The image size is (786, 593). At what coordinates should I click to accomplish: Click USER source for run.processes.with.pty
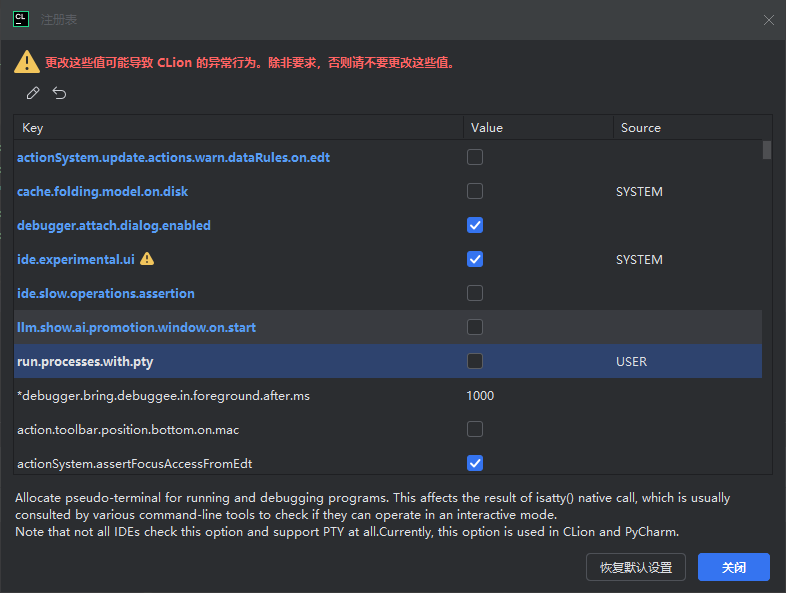631,361
